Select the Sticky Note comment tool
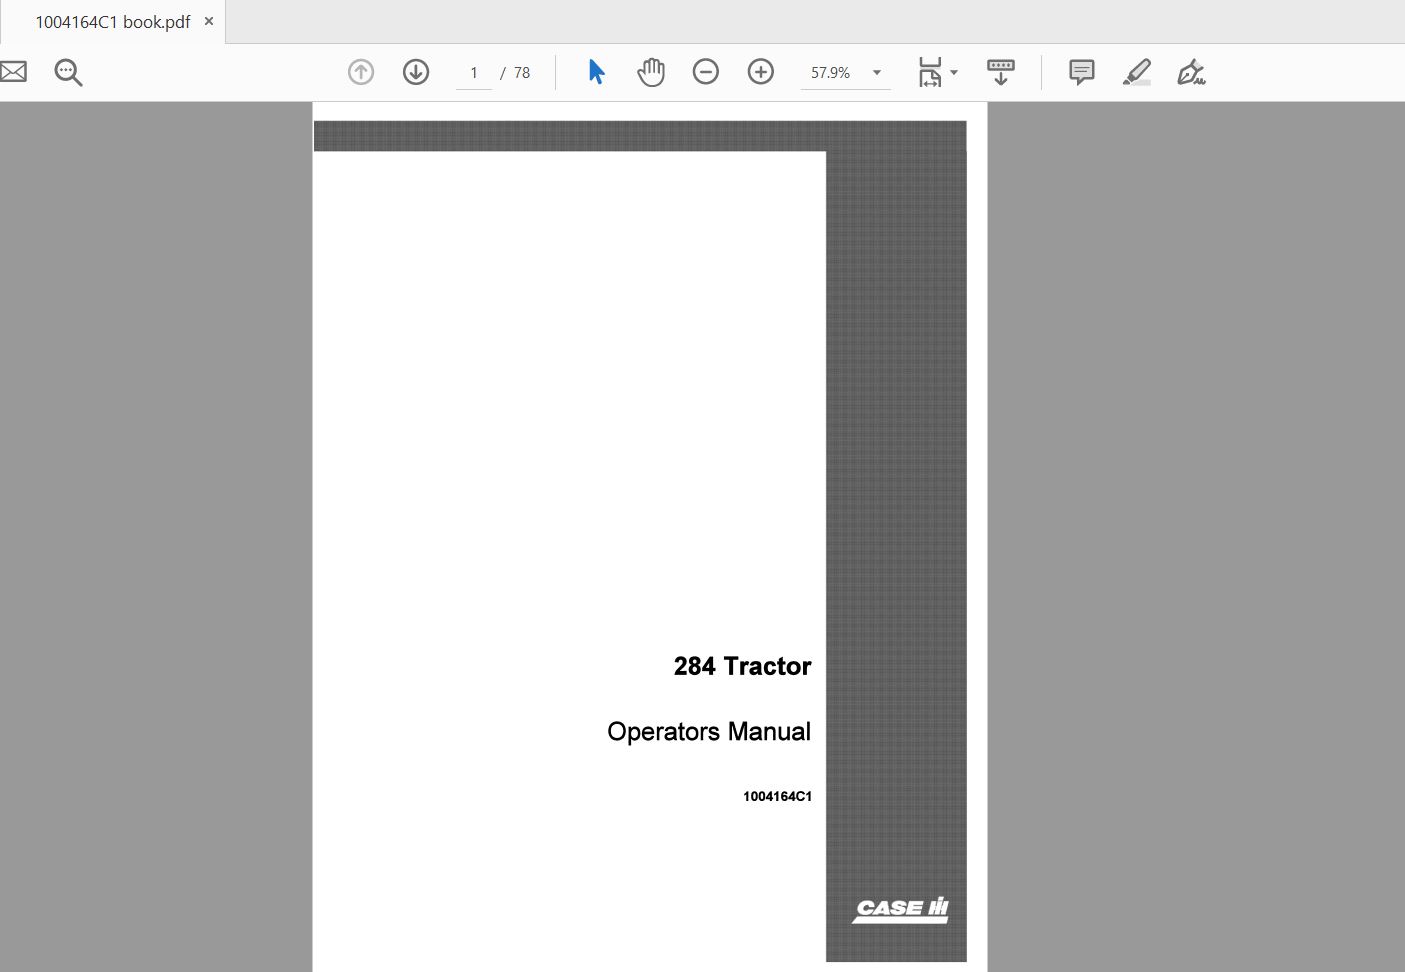This screenshot has height=972, width=1405. click(x=1081, y=71)
